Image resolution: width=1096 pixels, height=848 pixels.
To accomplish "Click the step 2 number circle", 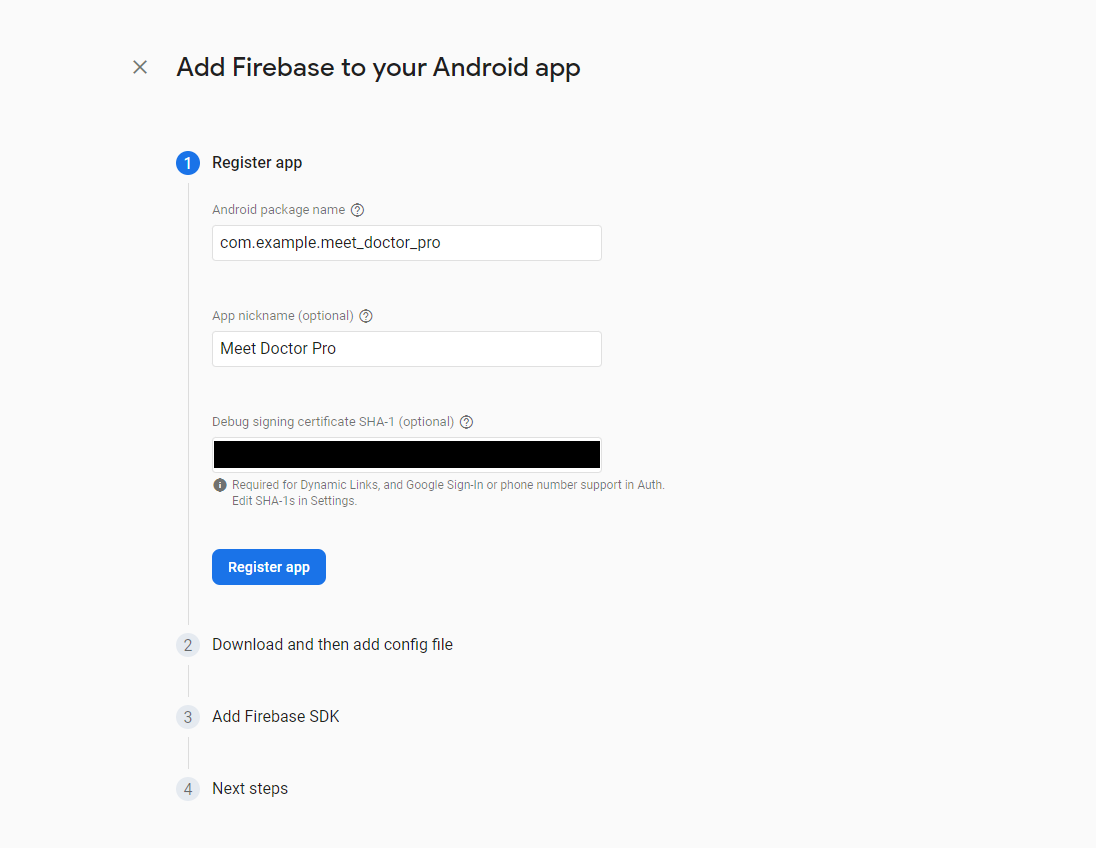I will click(188, 645).
